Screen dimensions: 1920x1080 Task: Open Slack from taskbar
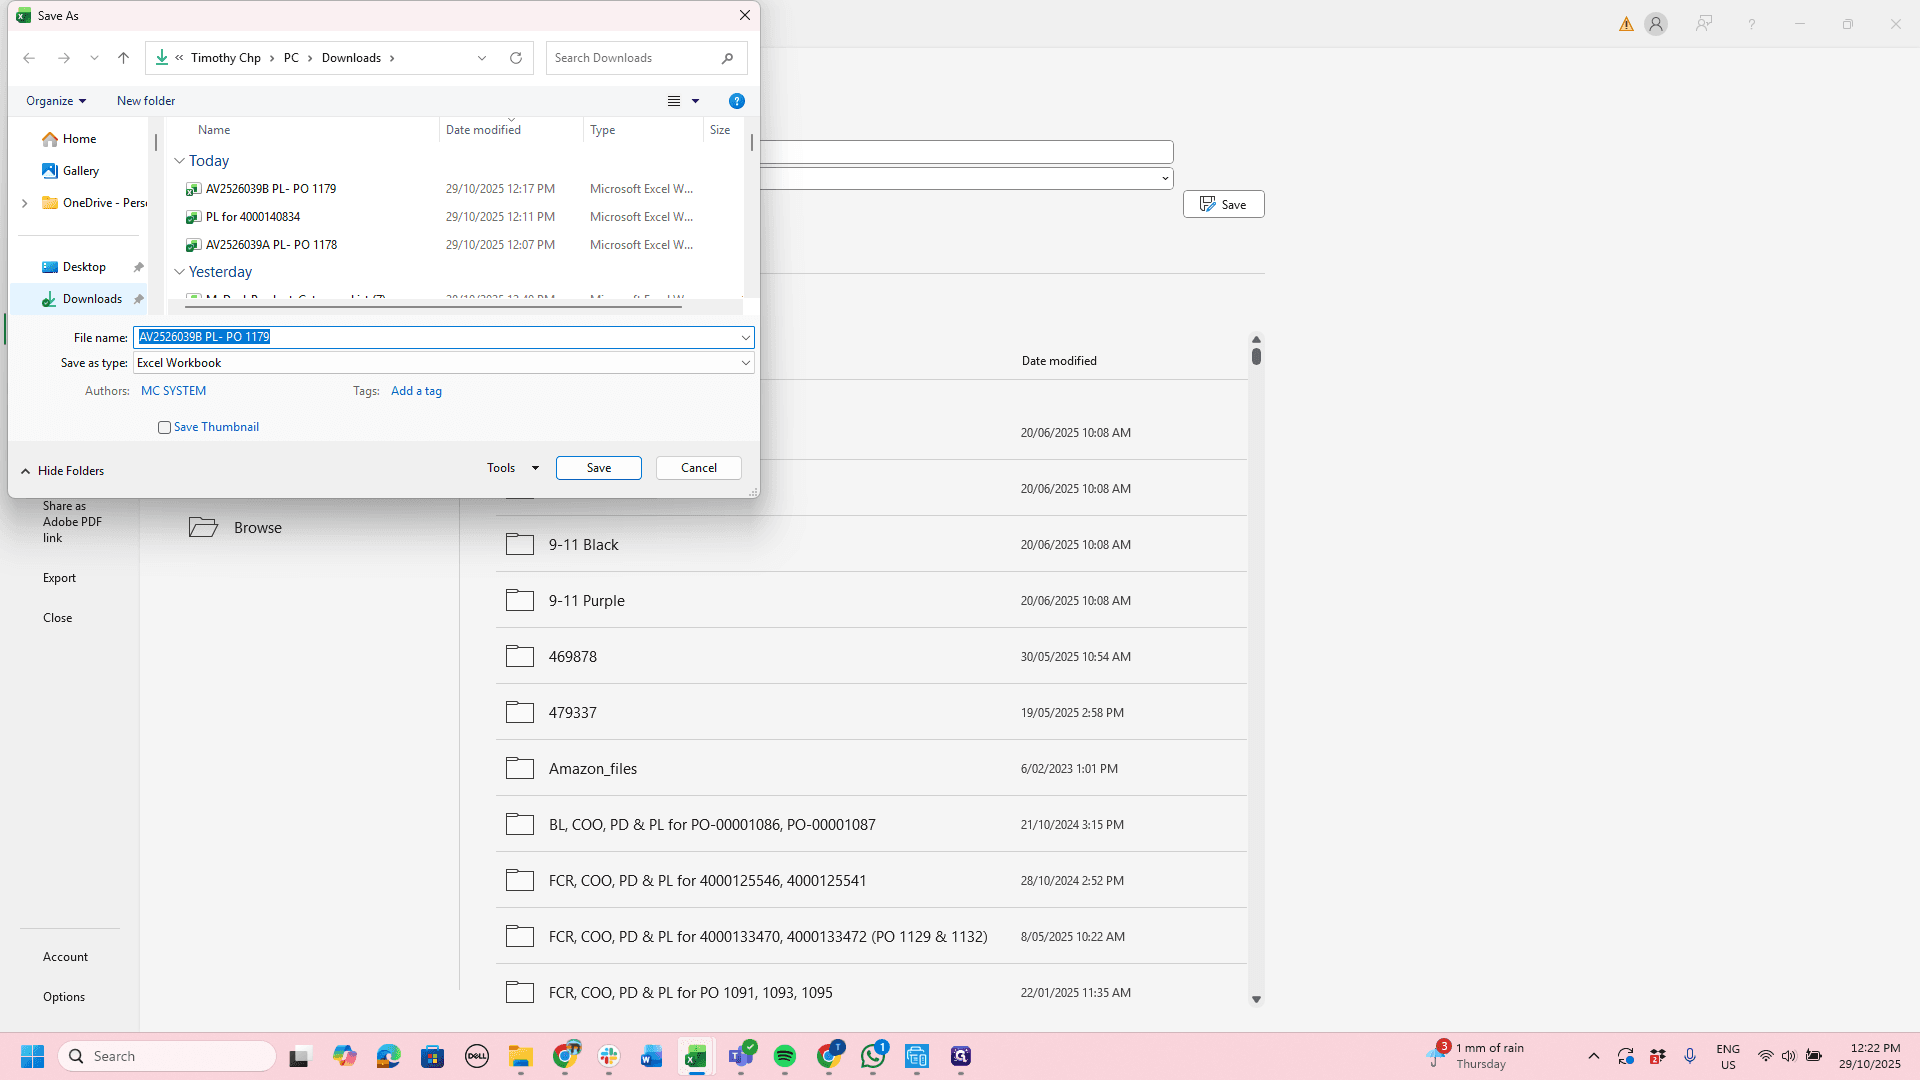pos(609,1056)
